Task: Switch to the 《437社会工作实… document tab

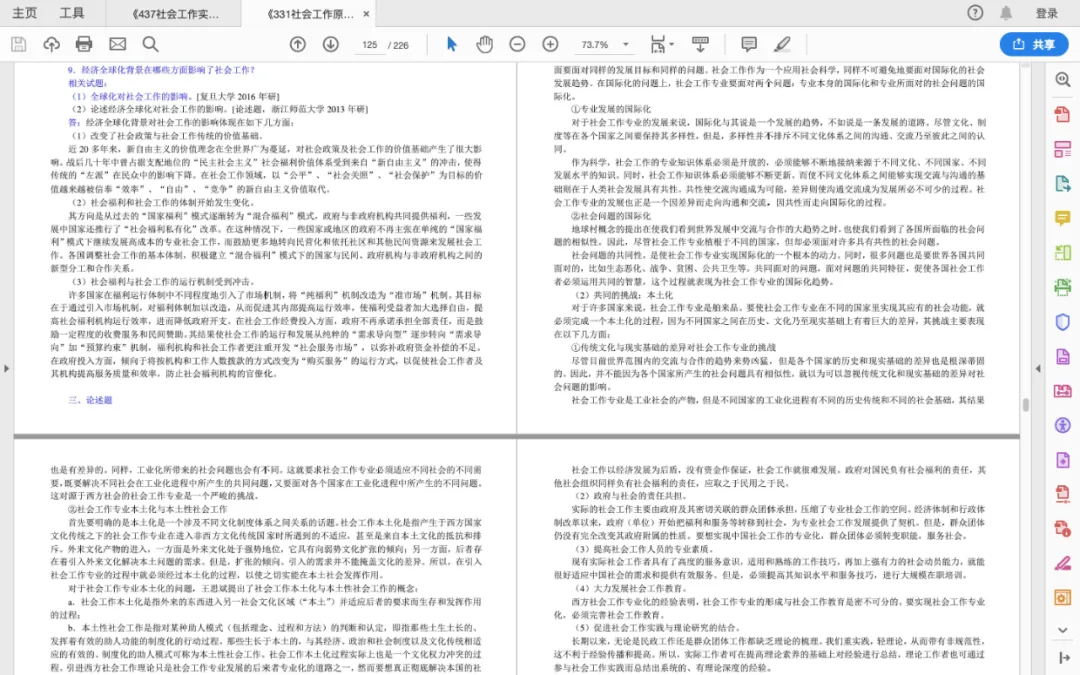Action: (174, 14)
